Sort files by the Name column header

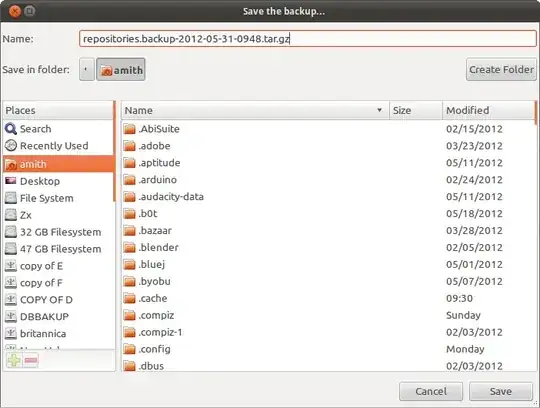pyautogui.click(x=255, y=110)
